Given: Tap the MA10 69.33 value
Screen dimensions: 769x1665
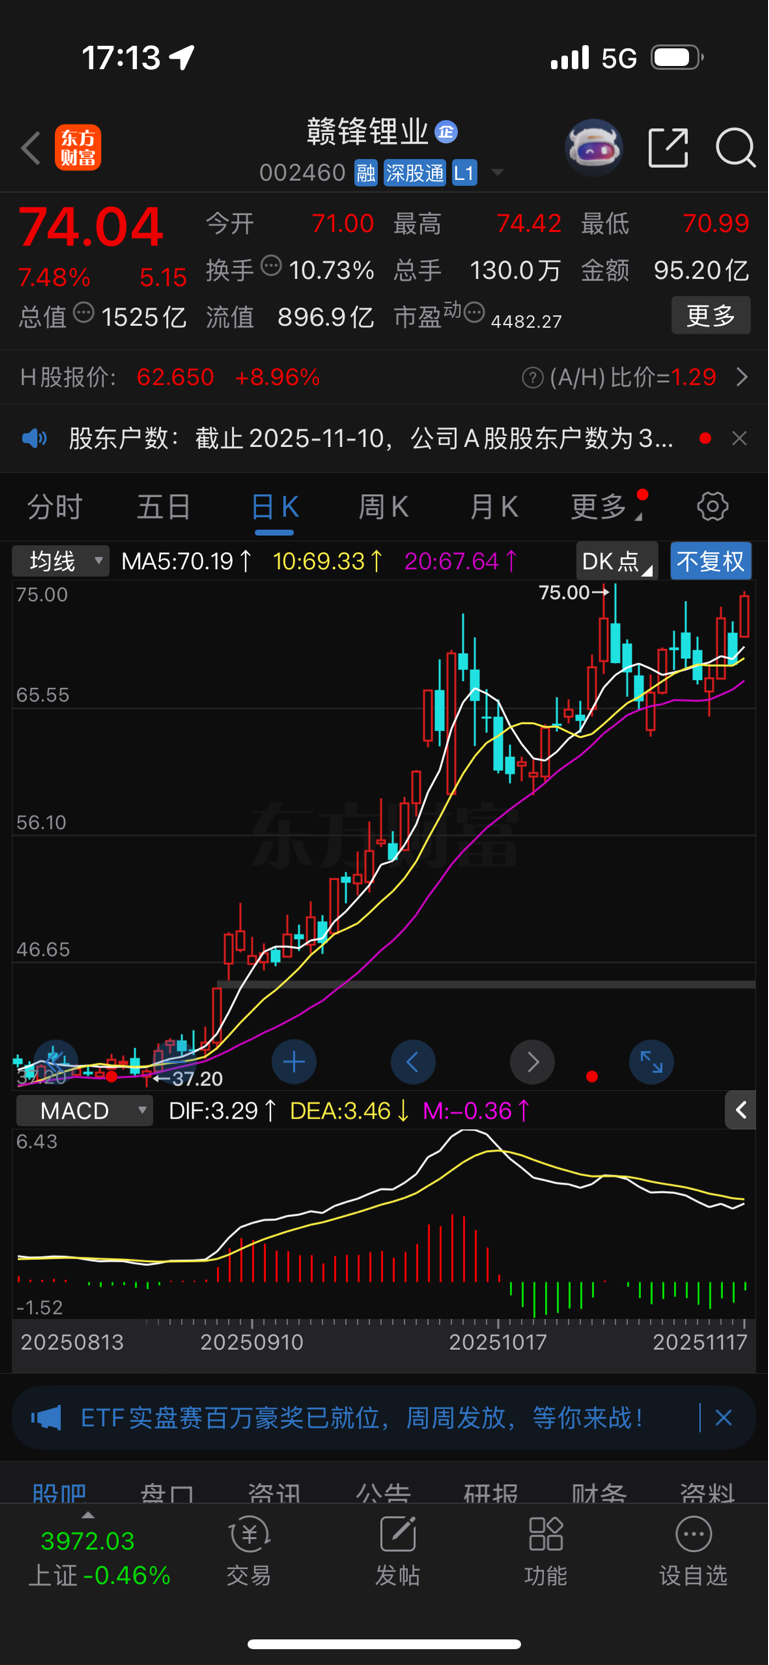Looking at the screenshot, I should (x=328, y=561).
